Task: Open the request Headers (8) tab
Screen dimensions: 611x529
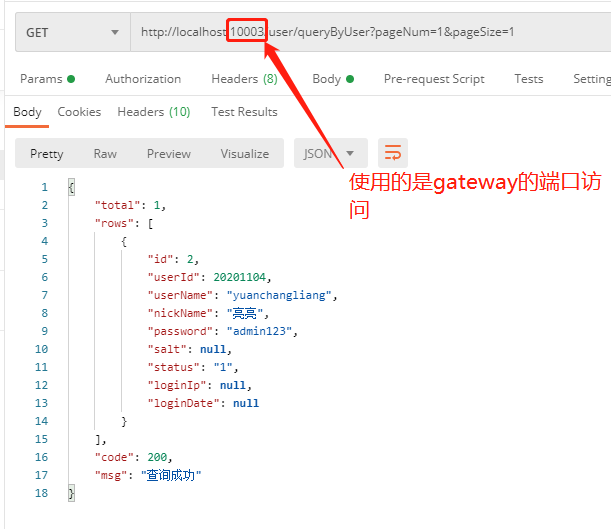Action: (x=244, y=79)
